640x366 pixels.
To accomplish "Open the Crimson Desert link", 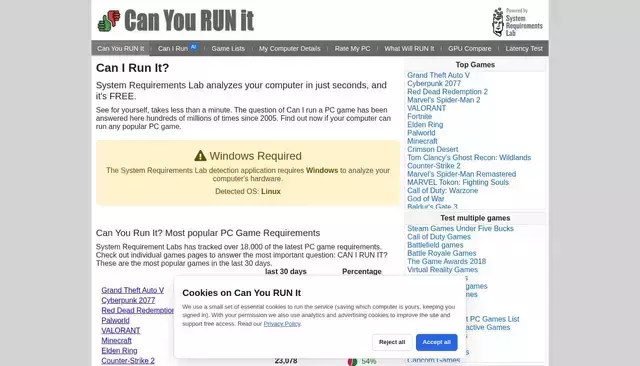I will [432, 149].
